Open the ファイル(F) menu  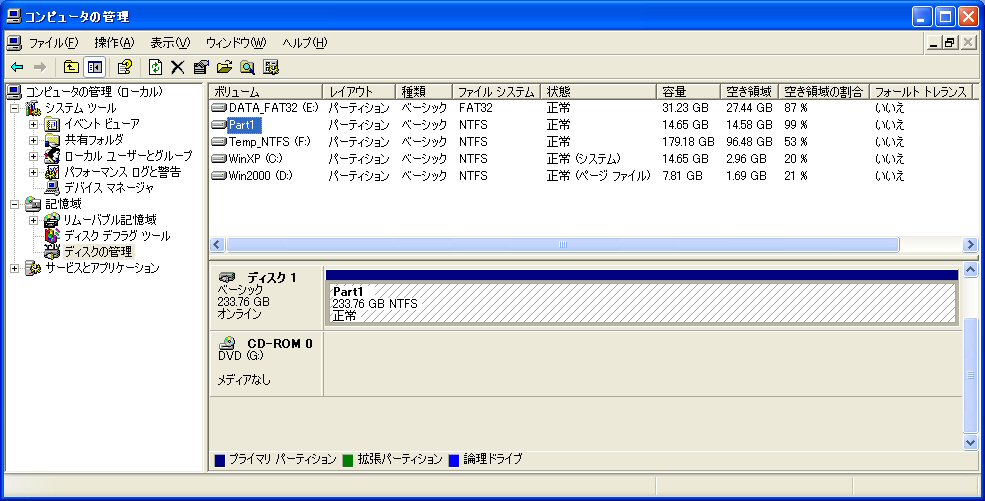click(x=53, y=43)
